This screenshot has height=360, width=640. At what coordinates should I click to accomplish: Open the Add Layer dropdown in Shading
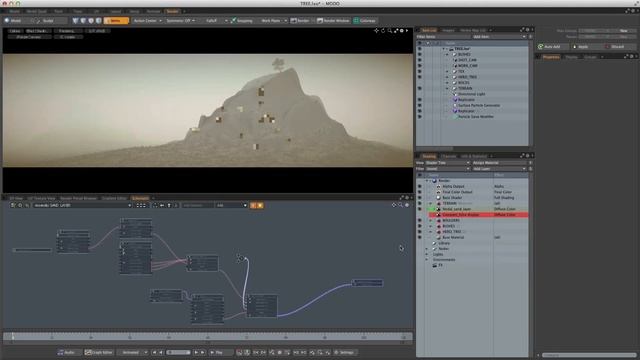pos(499,169)
